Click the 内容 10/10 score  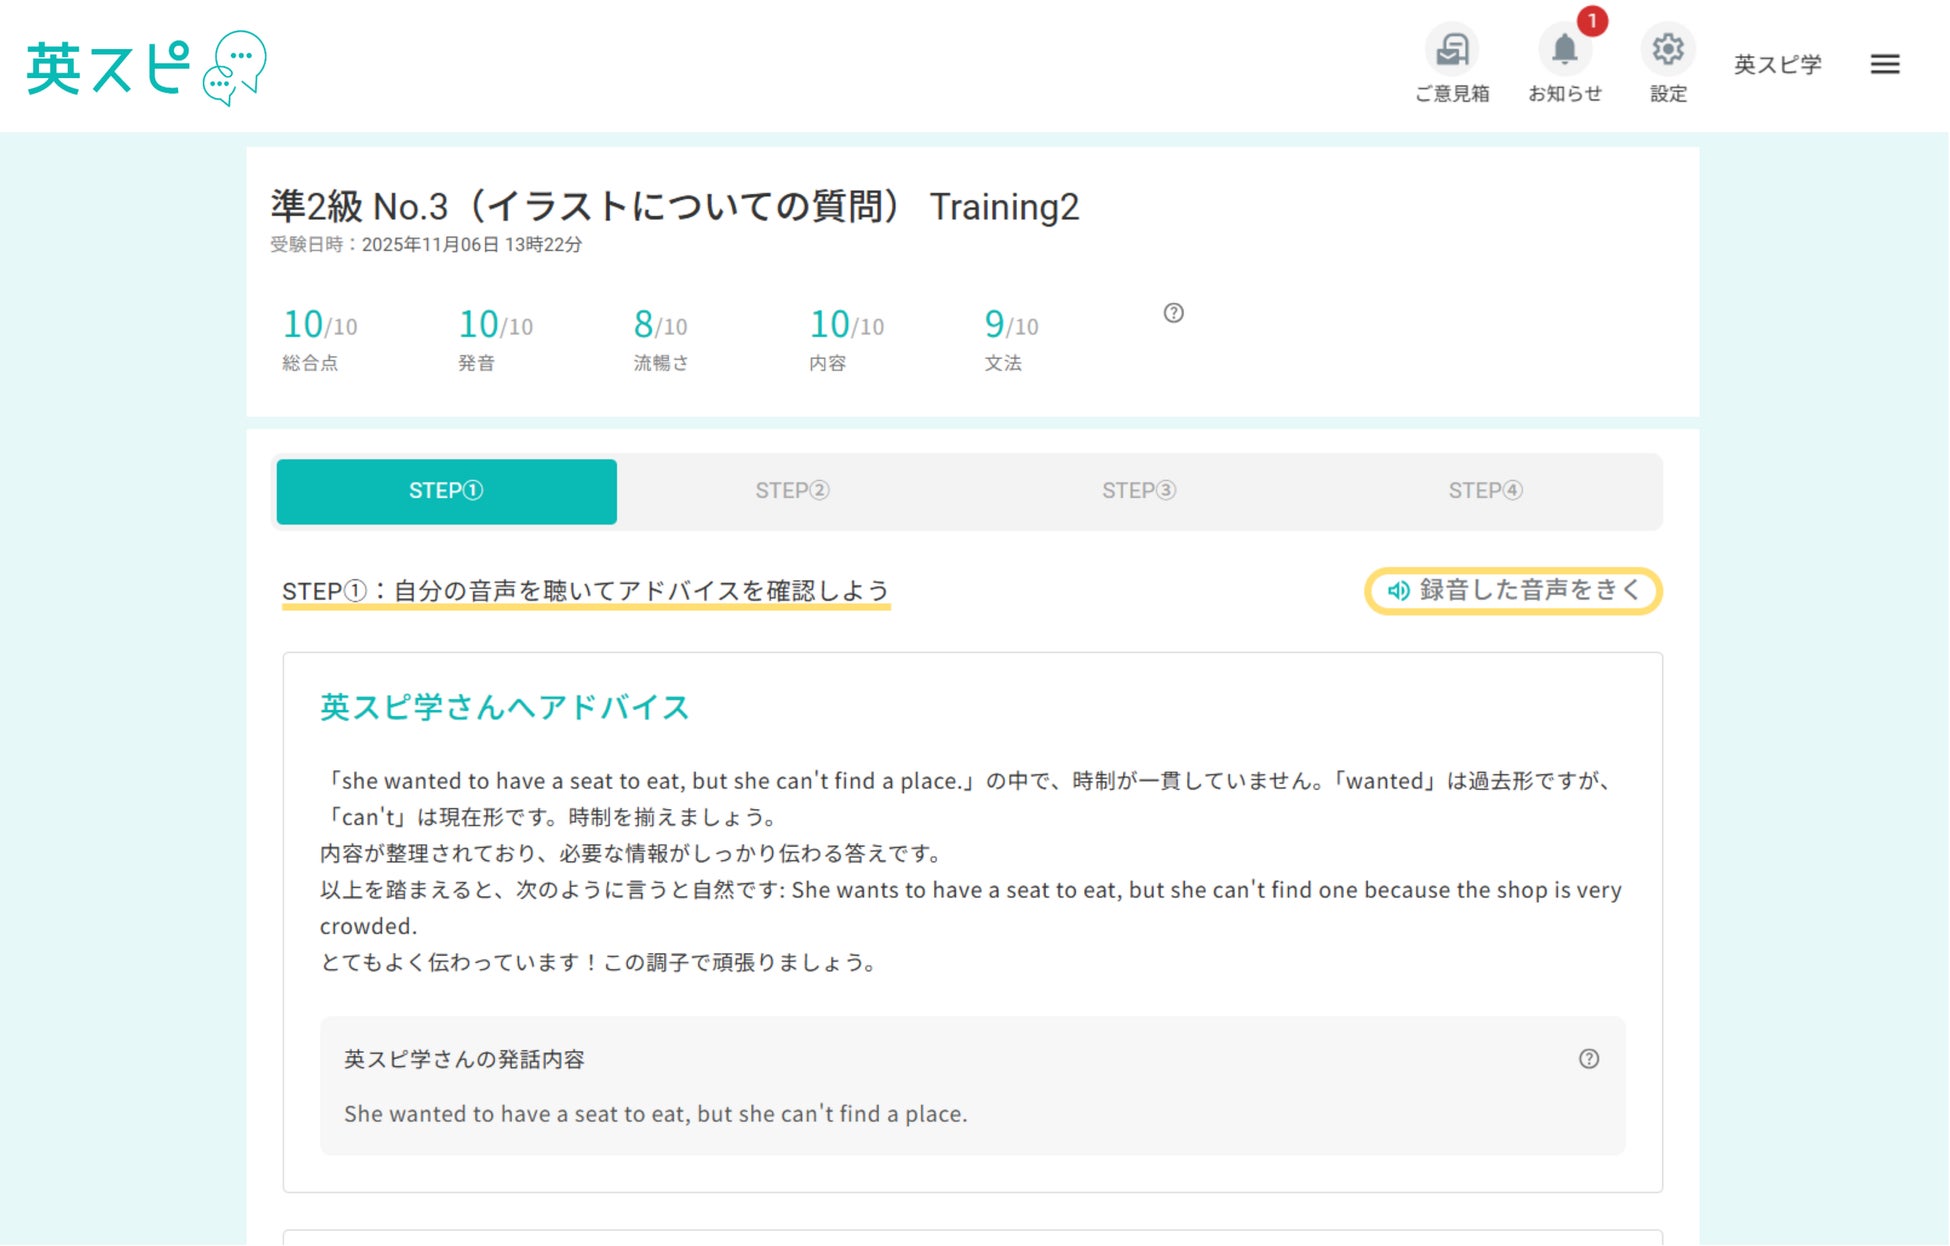click(846, 325)
